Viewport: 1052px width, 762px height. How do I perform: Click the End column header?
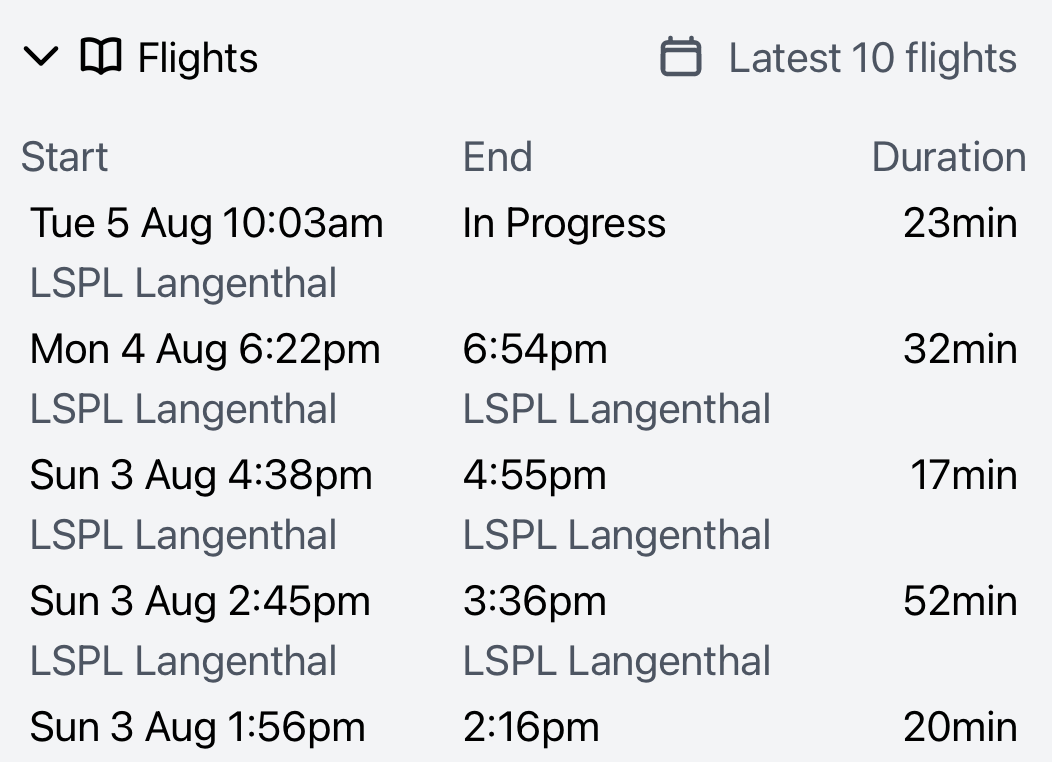498,157
